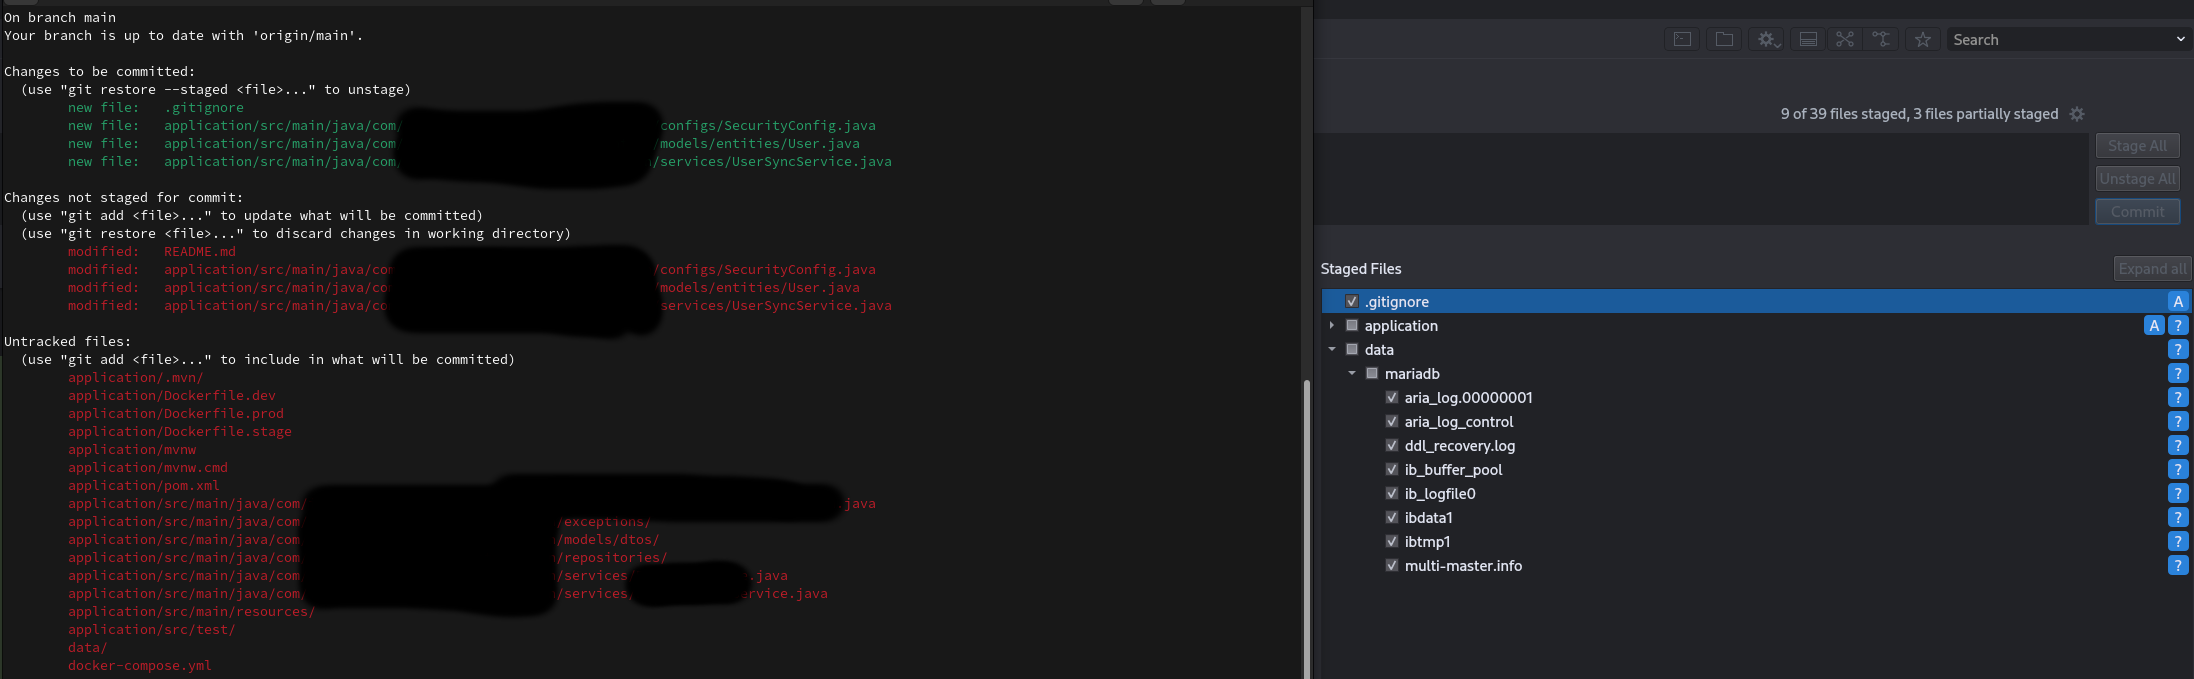Expand the application folder tree arrow
This screenshot has width=2194, height=679.
coord(1332,325)
